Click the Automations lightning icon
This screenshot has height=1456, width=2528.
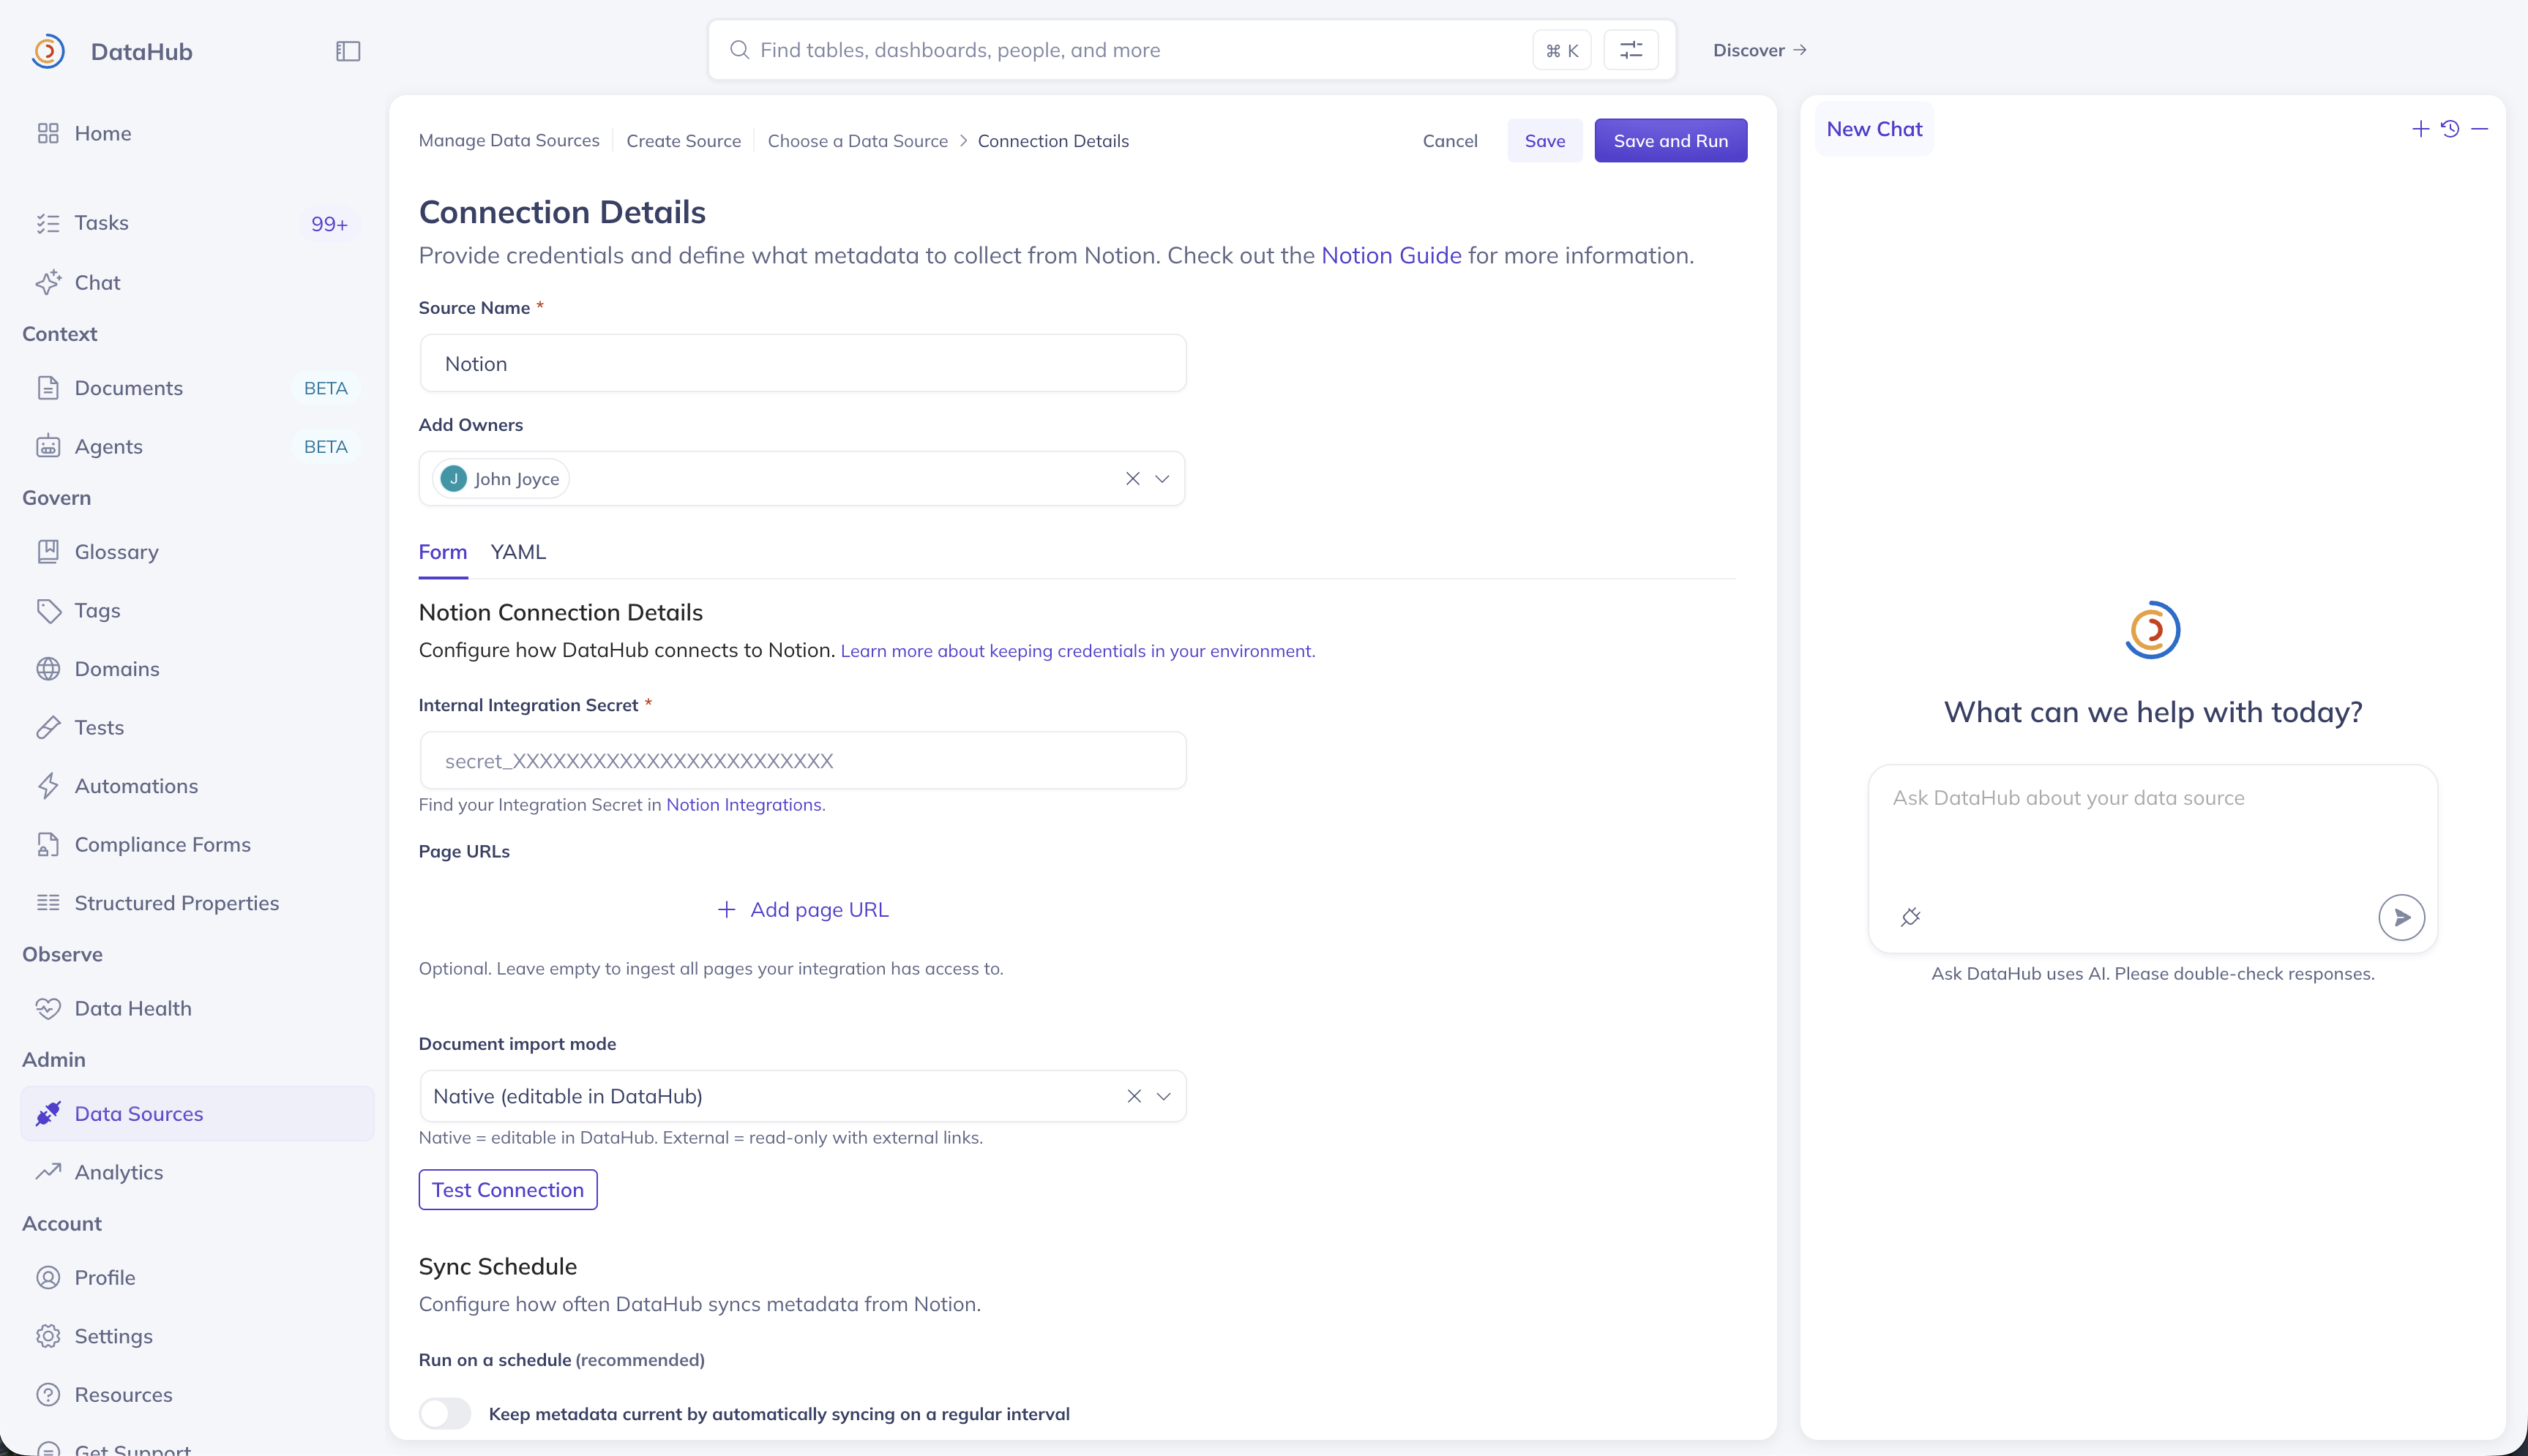[48, 786]
